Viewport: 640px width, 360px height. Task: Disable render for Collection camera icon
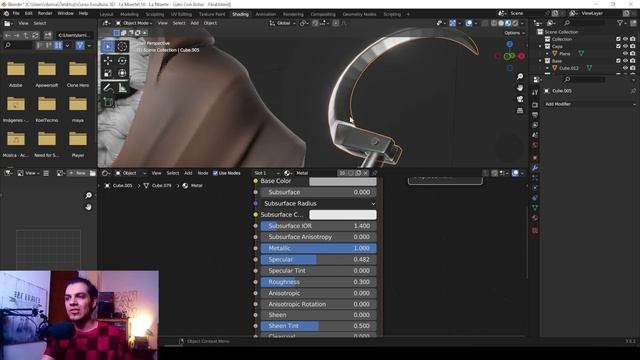tap(633, 39)
